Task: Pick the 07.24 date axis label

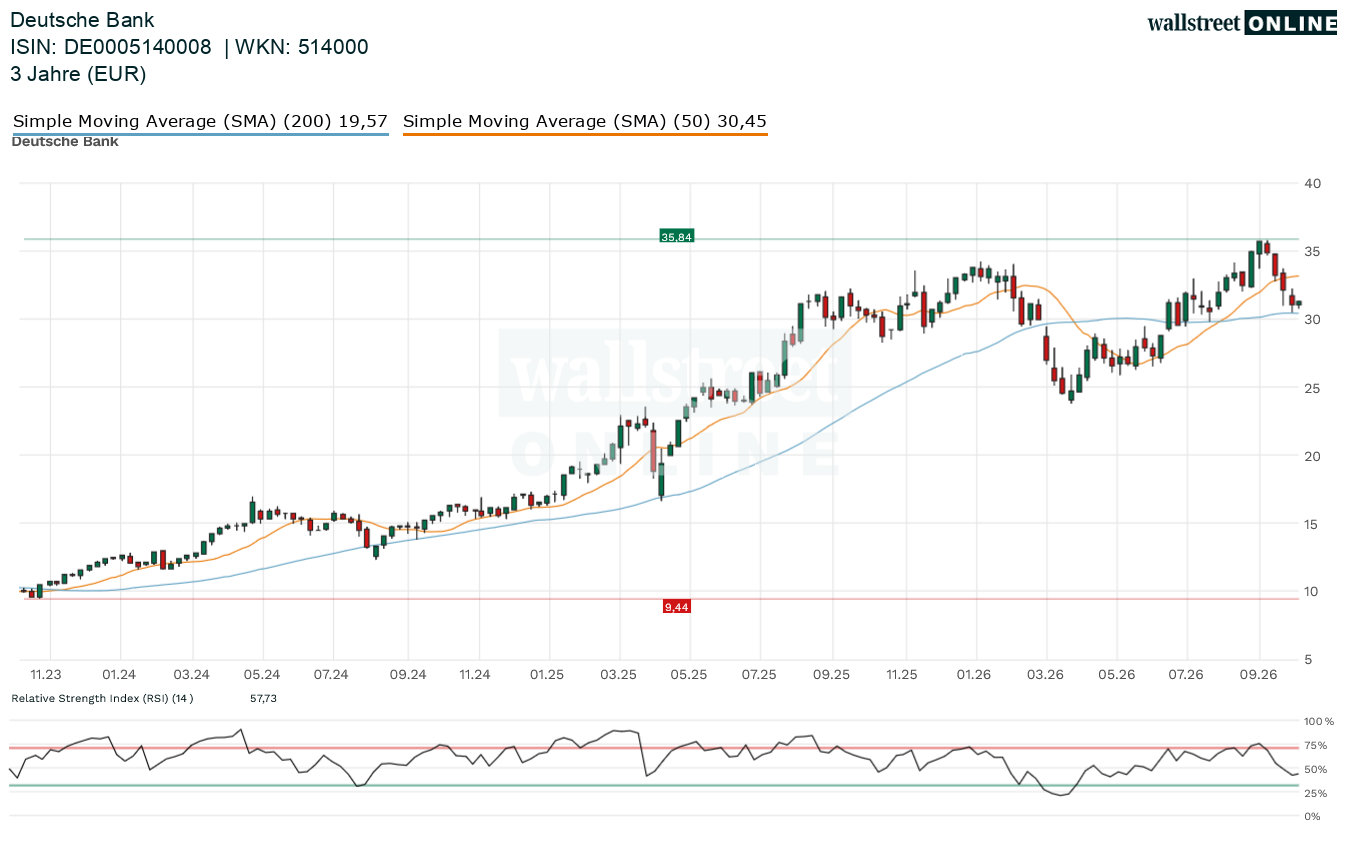Action: 330,675
